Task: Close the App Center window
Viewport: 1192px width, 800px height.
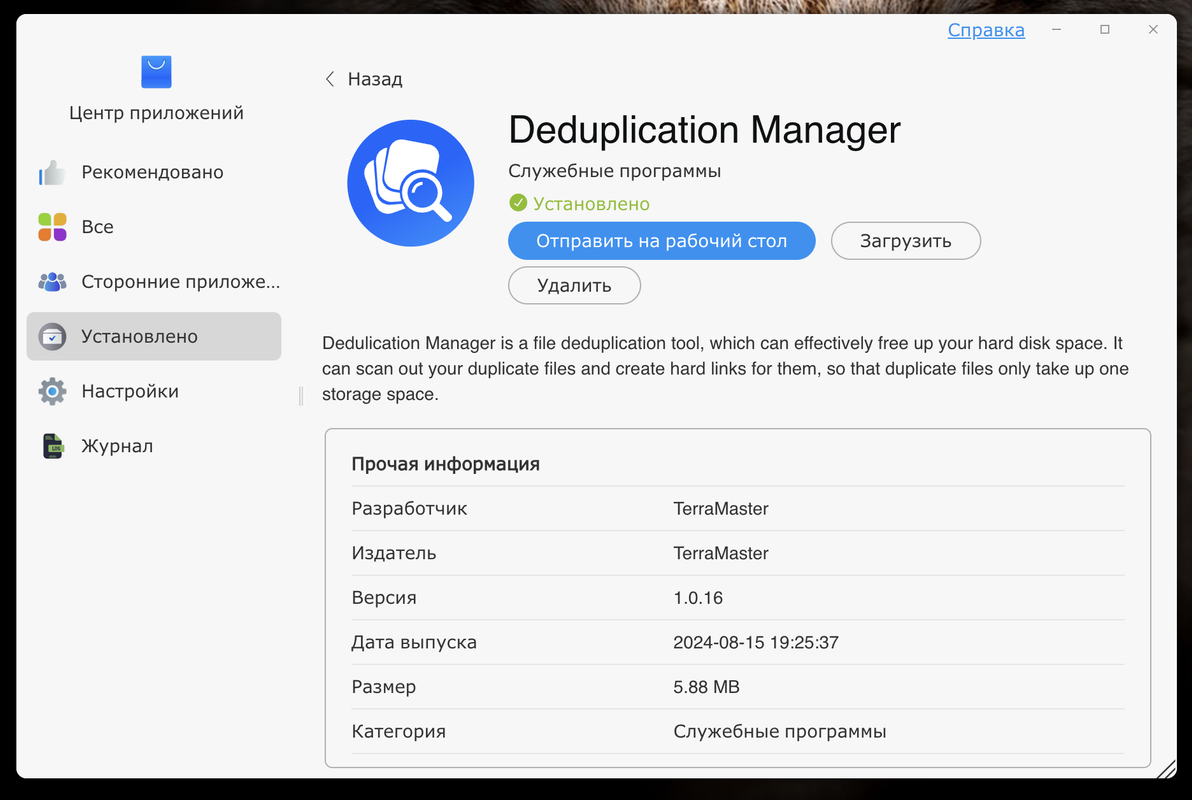Action: [x=1153, y=30]
